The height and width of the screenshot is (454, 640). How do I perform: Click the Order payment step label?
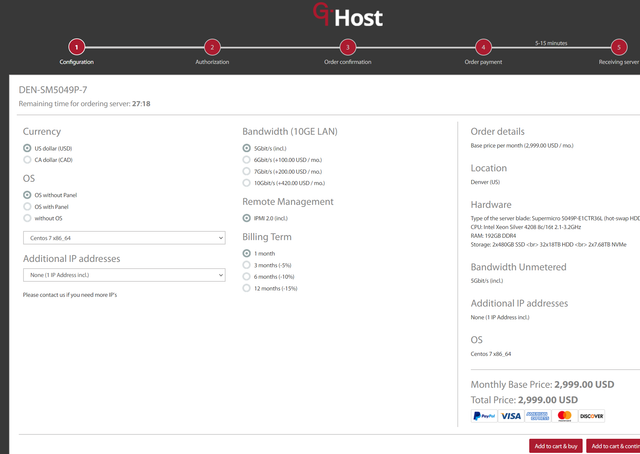coord(483,62)
